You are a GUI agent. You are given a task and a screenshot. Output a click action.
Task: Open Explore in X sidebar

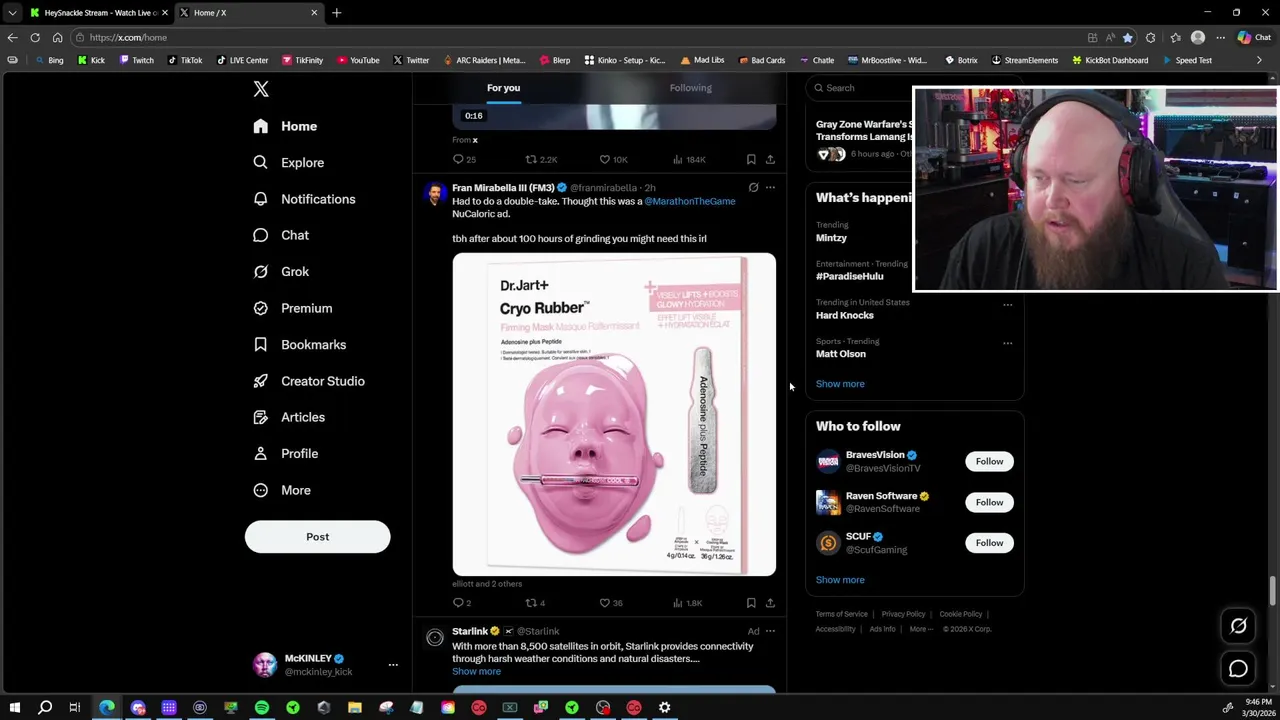click(x=289, y=162)
